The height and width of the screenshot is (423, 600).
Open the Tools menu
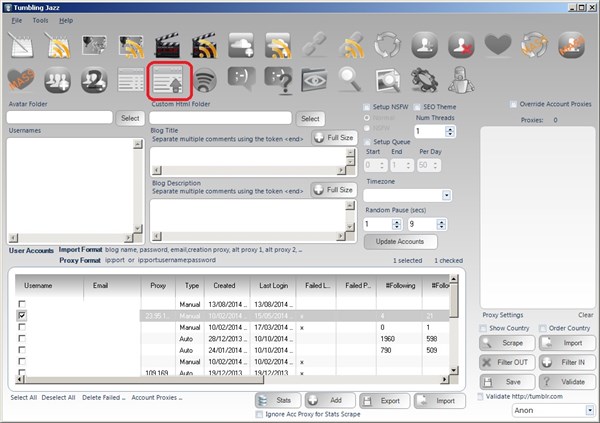point(40,21)
